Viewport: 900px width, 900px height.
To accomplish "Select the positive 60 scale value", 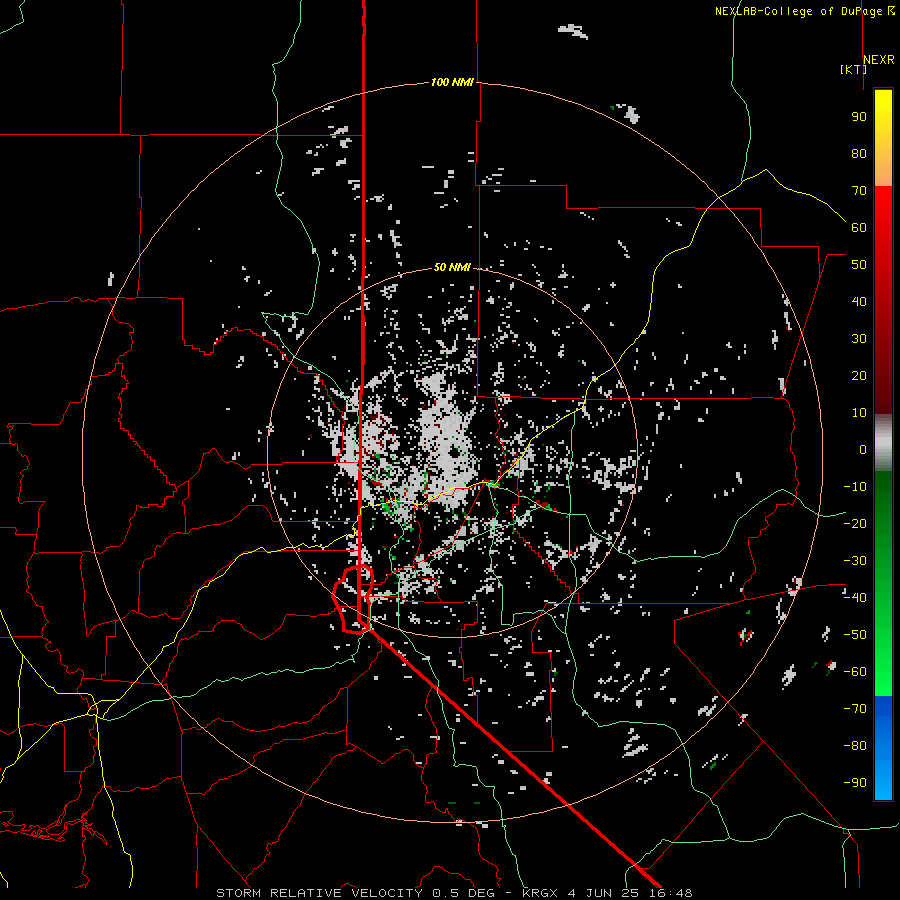I will (859, 228).
